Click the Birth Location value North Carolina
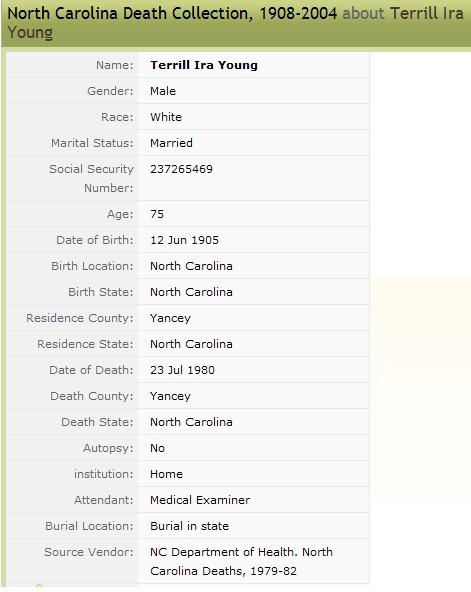The image size is (471, 592). point(191,266)
